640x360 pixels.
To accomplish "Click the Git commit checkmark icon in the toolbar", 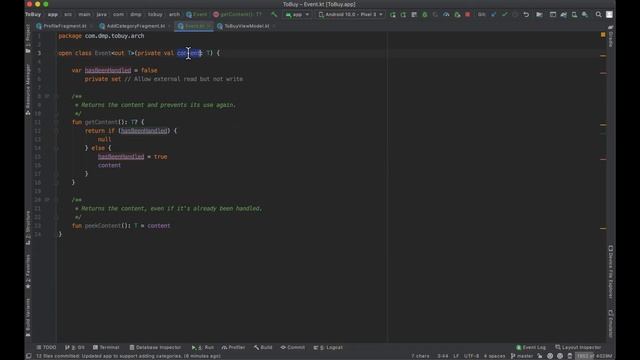I will pos(504,15).
